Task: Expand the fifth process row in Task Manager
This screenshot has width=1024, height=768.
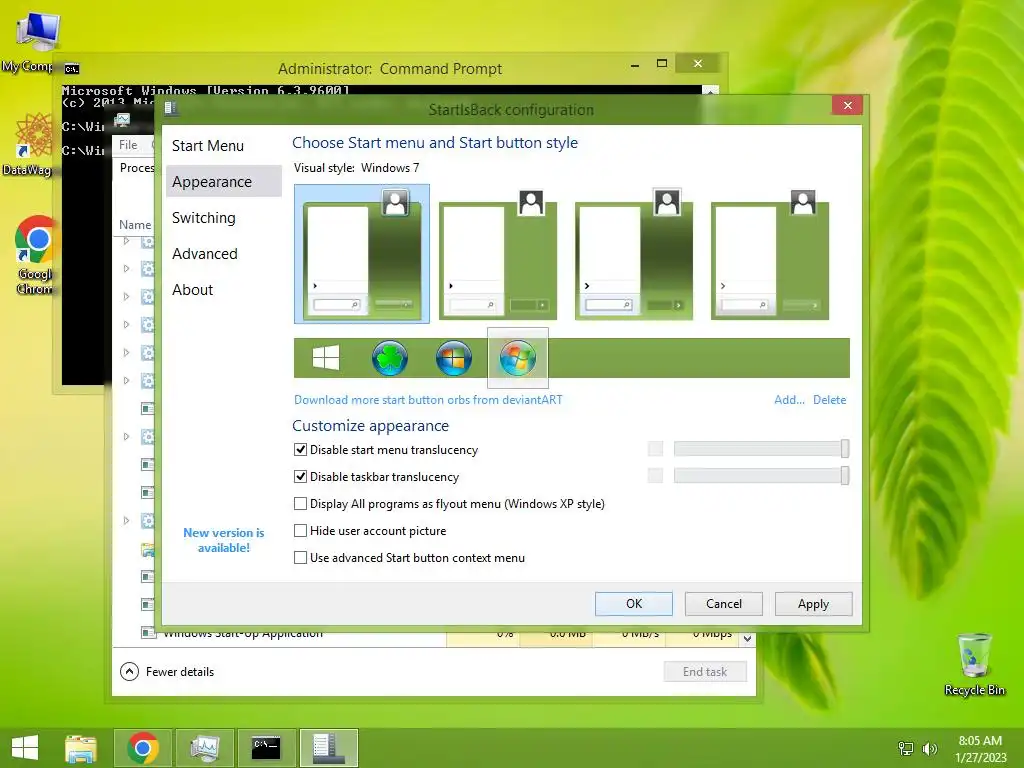Action: tap(126, 353)
